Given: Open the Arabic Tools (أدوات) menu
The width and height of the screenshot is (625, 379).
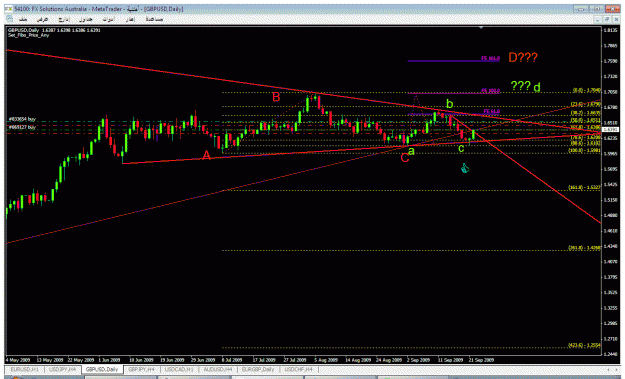Looking at the screenshot, I should pos(108,19).
